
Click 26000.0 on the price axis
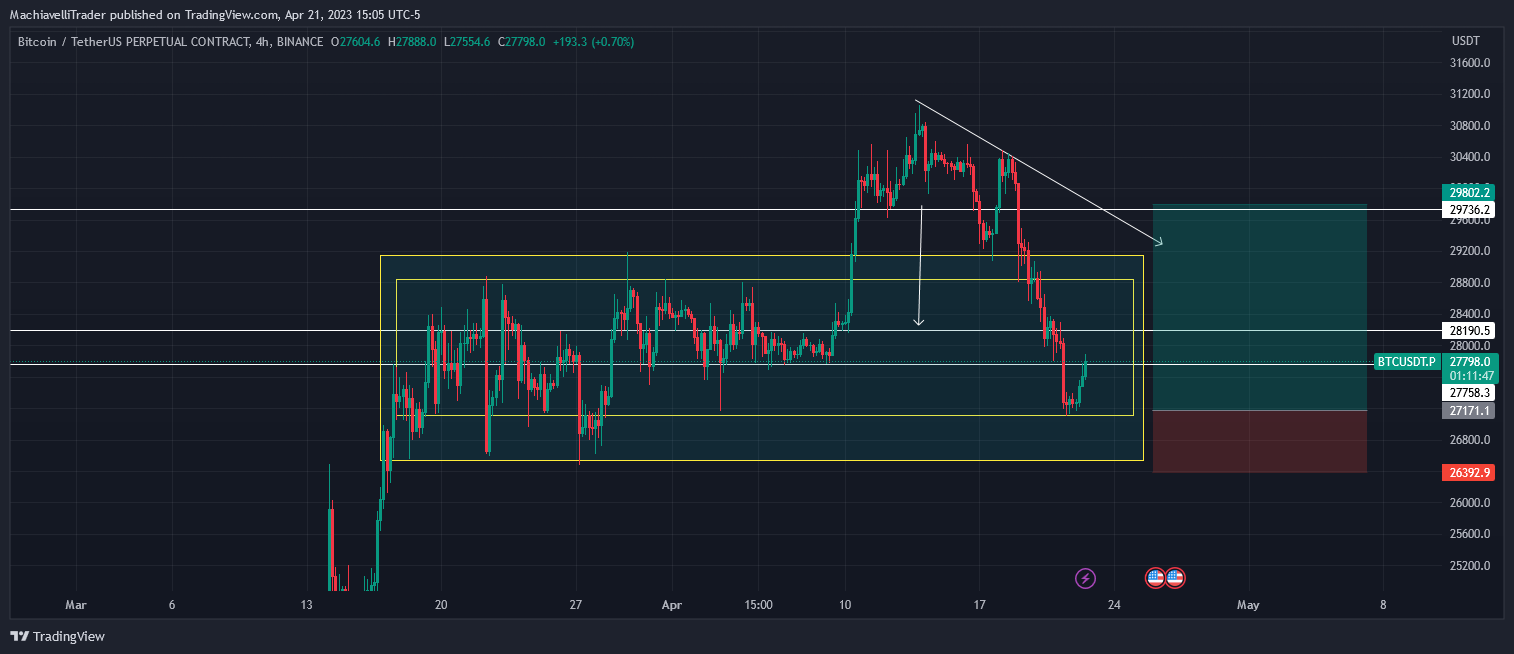[1471, 502]
